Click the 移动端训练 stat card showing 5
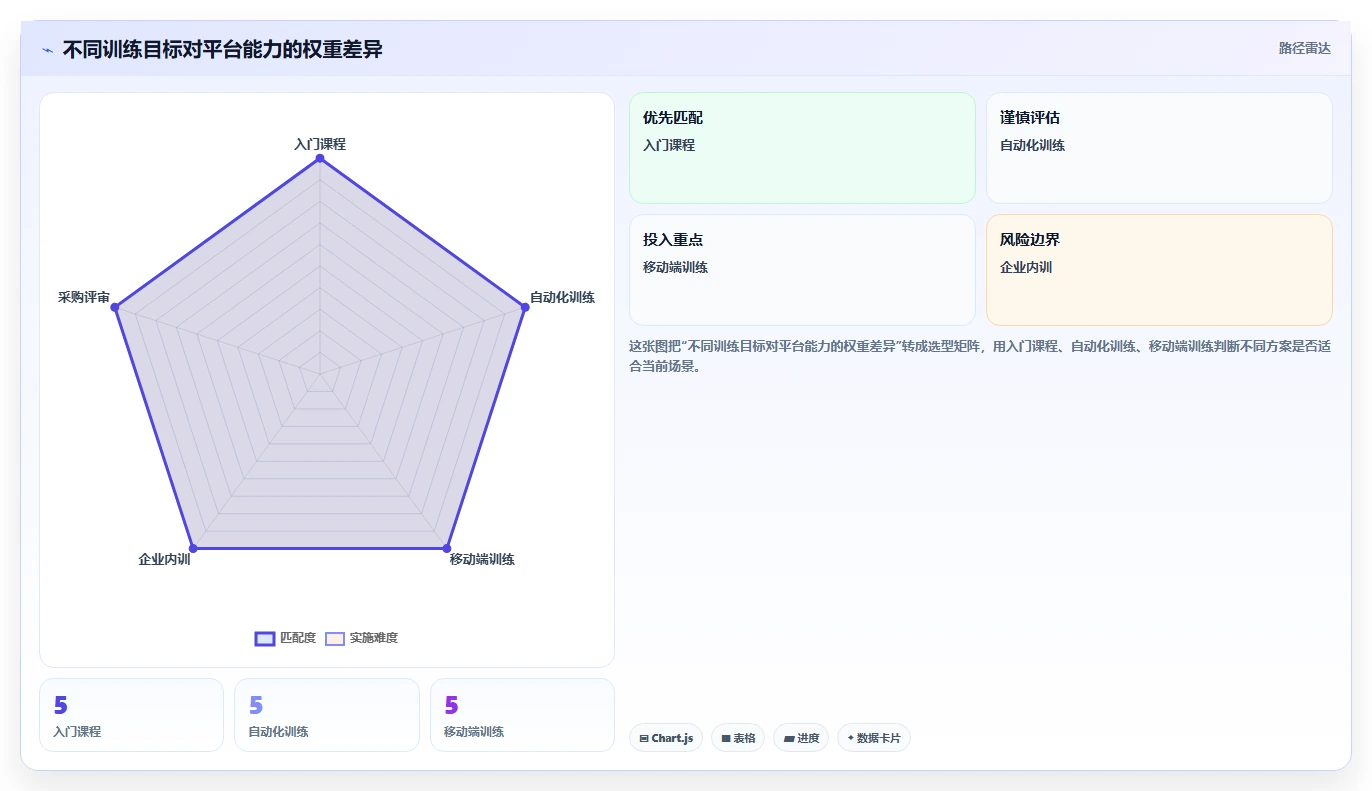Image resolution: width=1372 pixels, height=791 pixels. pos(522,715)
